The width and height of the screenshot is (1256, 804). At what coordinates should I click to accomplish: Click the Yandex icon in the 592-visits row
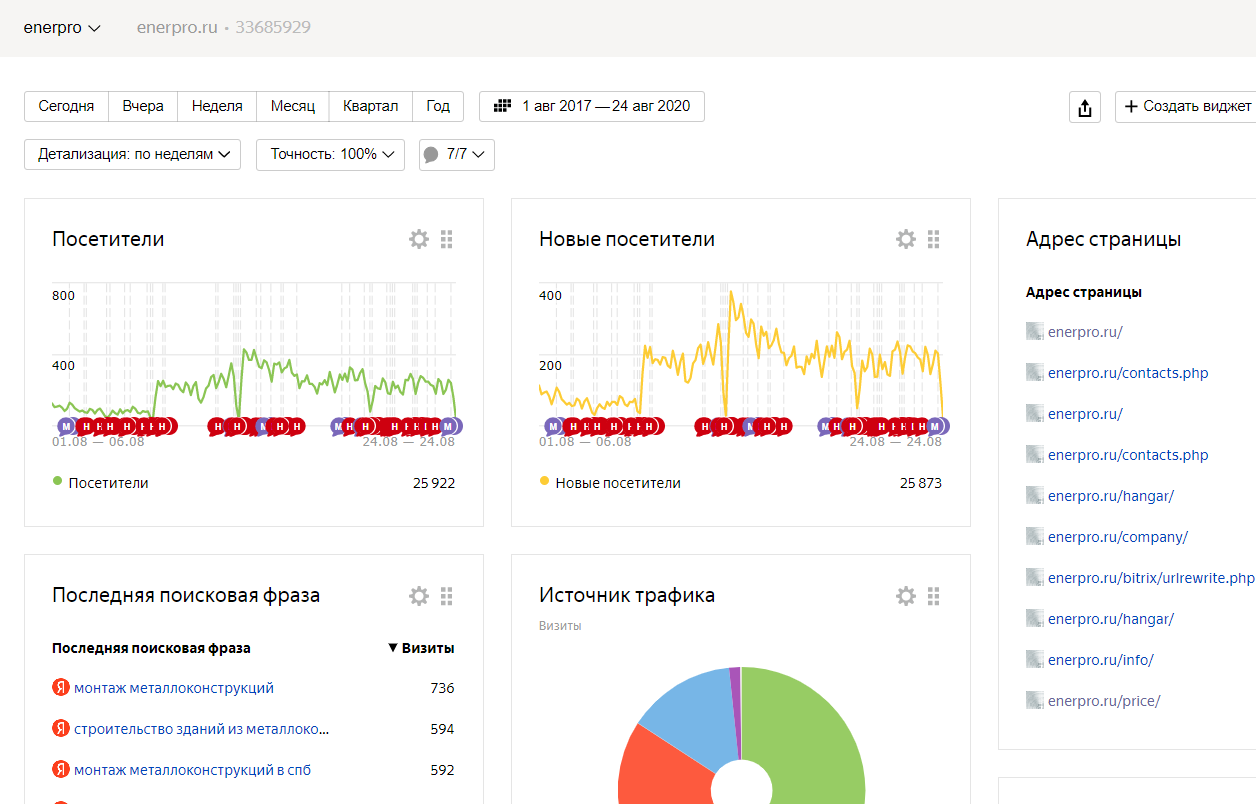(60, 770)
